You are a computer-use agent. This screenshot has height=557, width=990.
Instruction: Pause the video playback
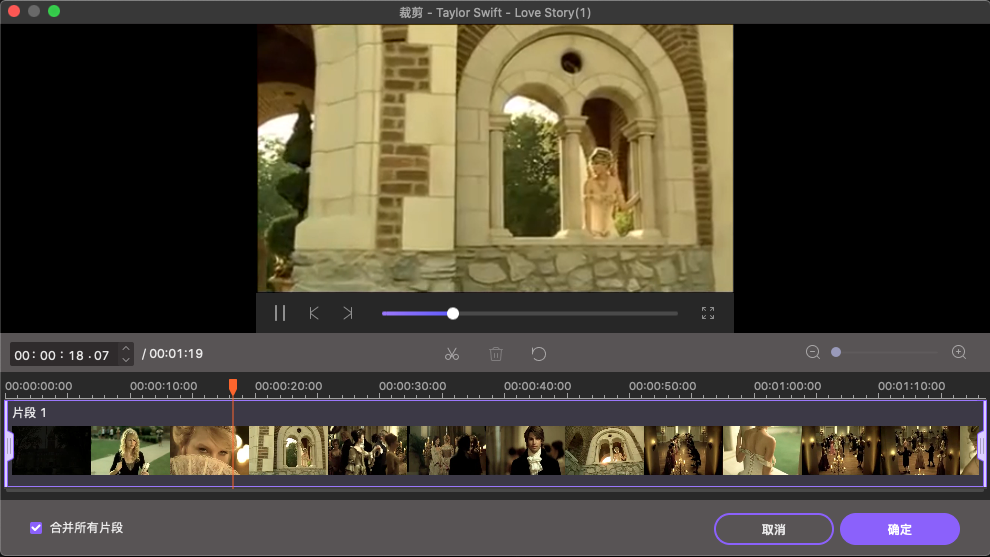tap(280, 313)
